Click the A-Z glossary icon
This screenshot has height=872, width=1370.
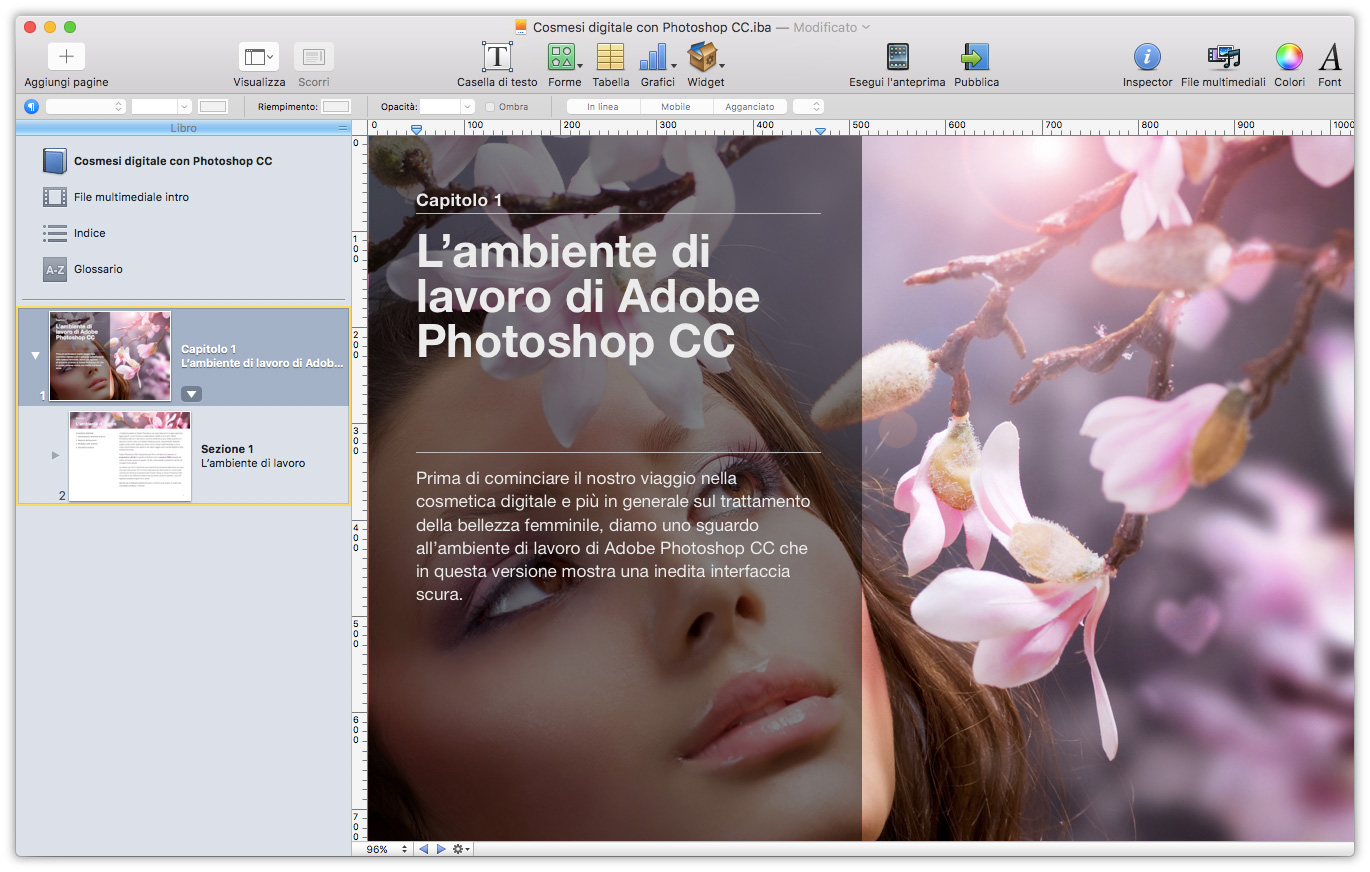click(x=55, y=269)
